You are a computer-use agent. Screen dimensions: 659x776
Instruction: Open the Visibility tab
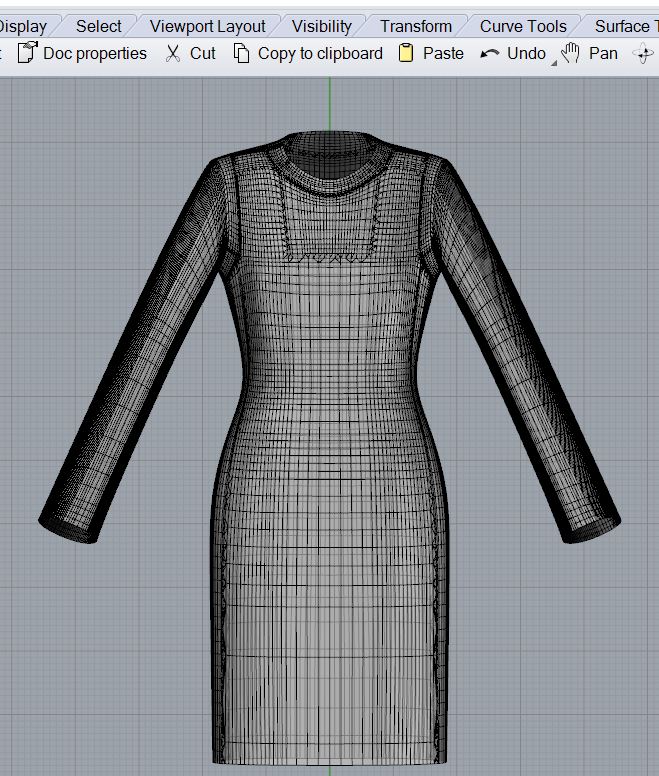pyautogui.click(x=322, y=26)
